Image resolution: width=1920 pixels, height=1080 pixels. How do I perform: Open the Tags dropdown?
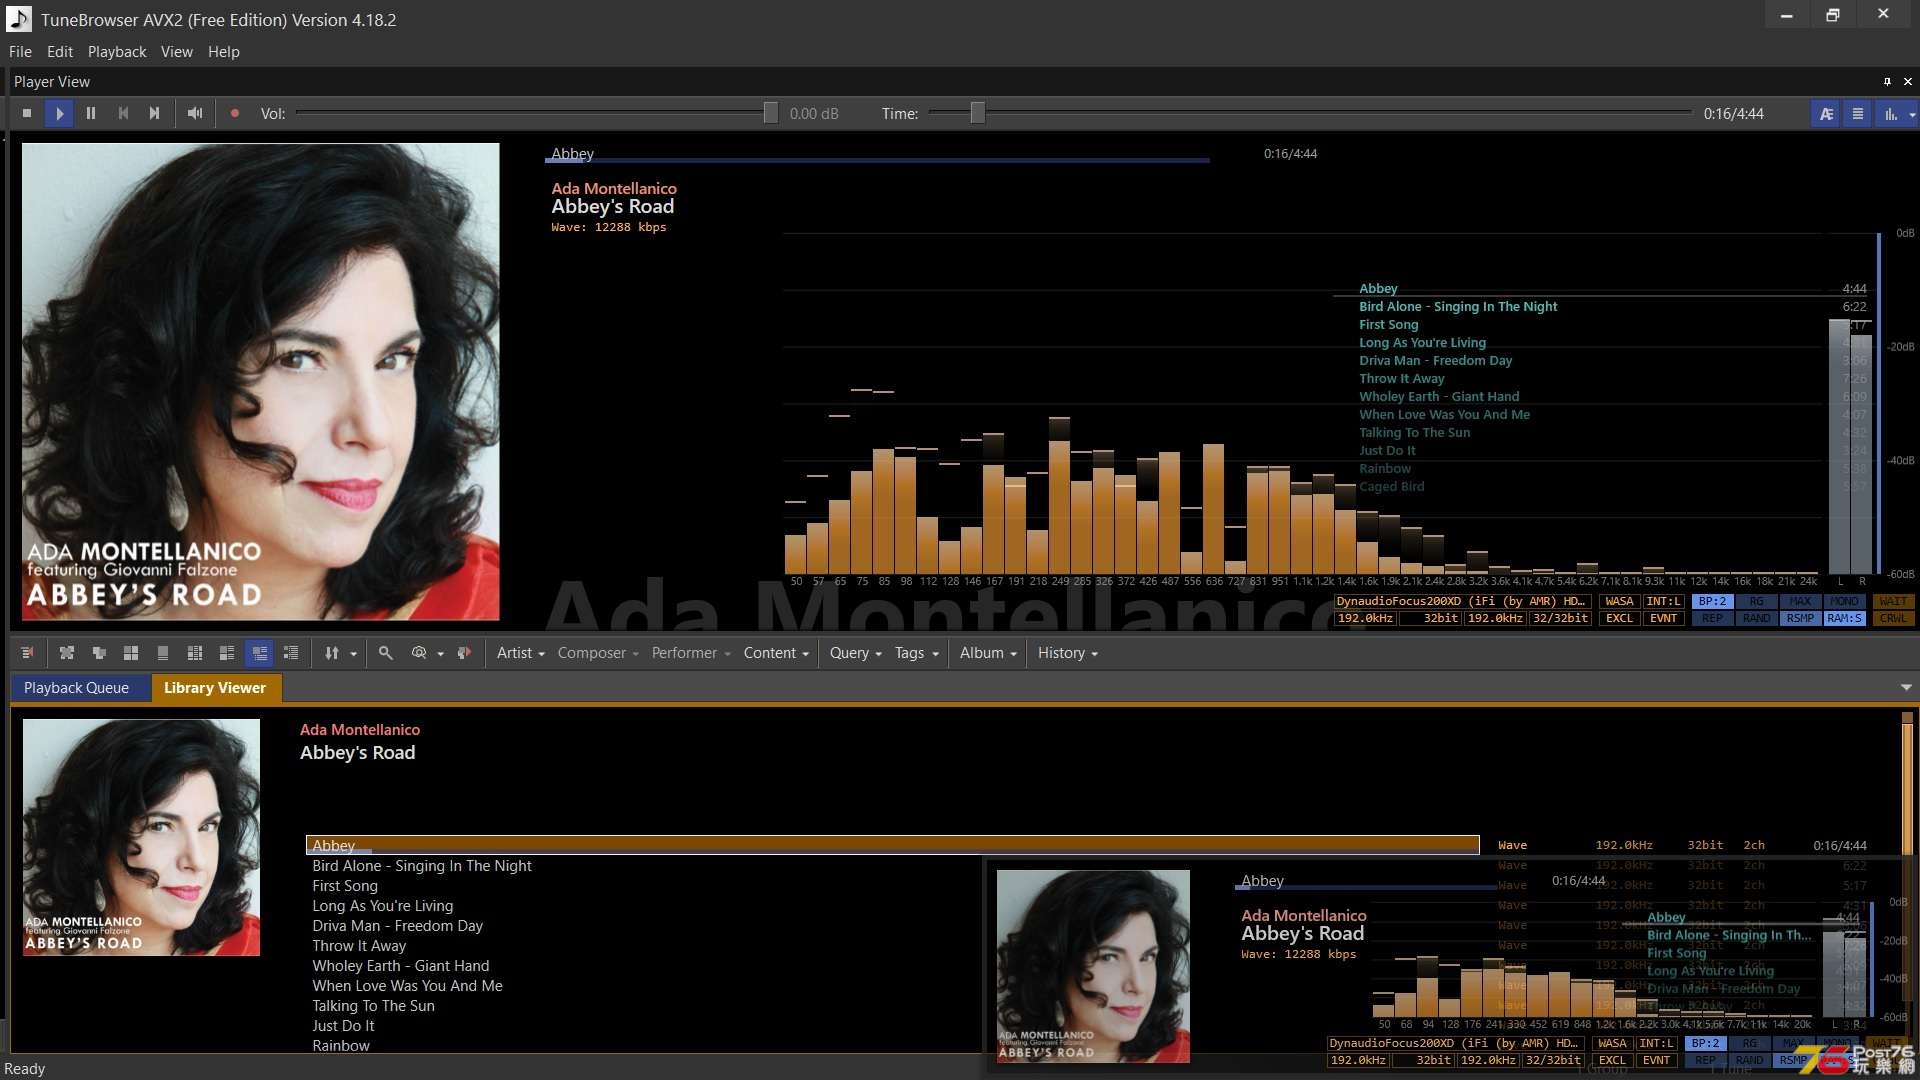(x=916, y=653)
